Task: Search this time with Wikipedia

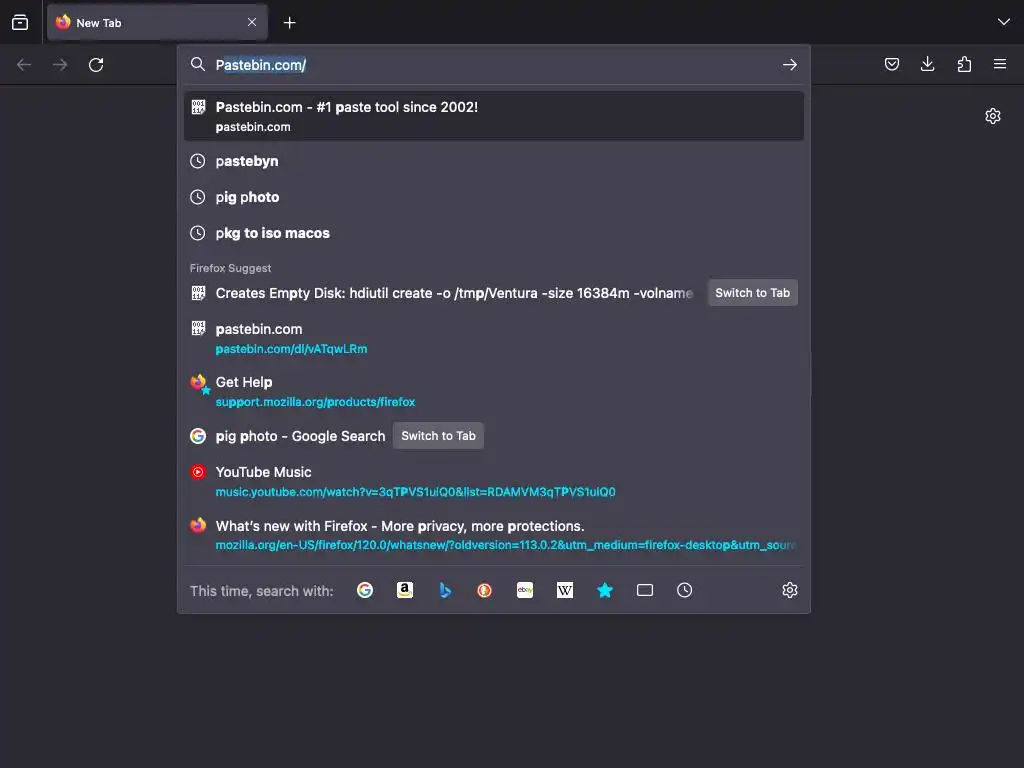Action: click(565, 590)
